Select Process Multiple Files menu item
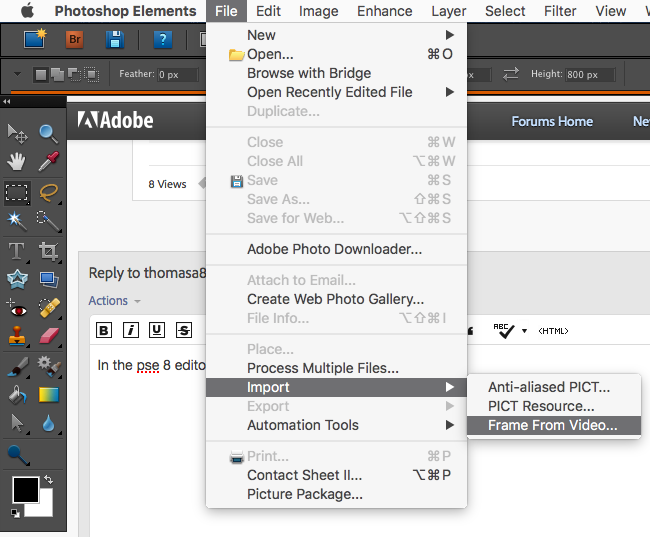 tap(337, 368)
